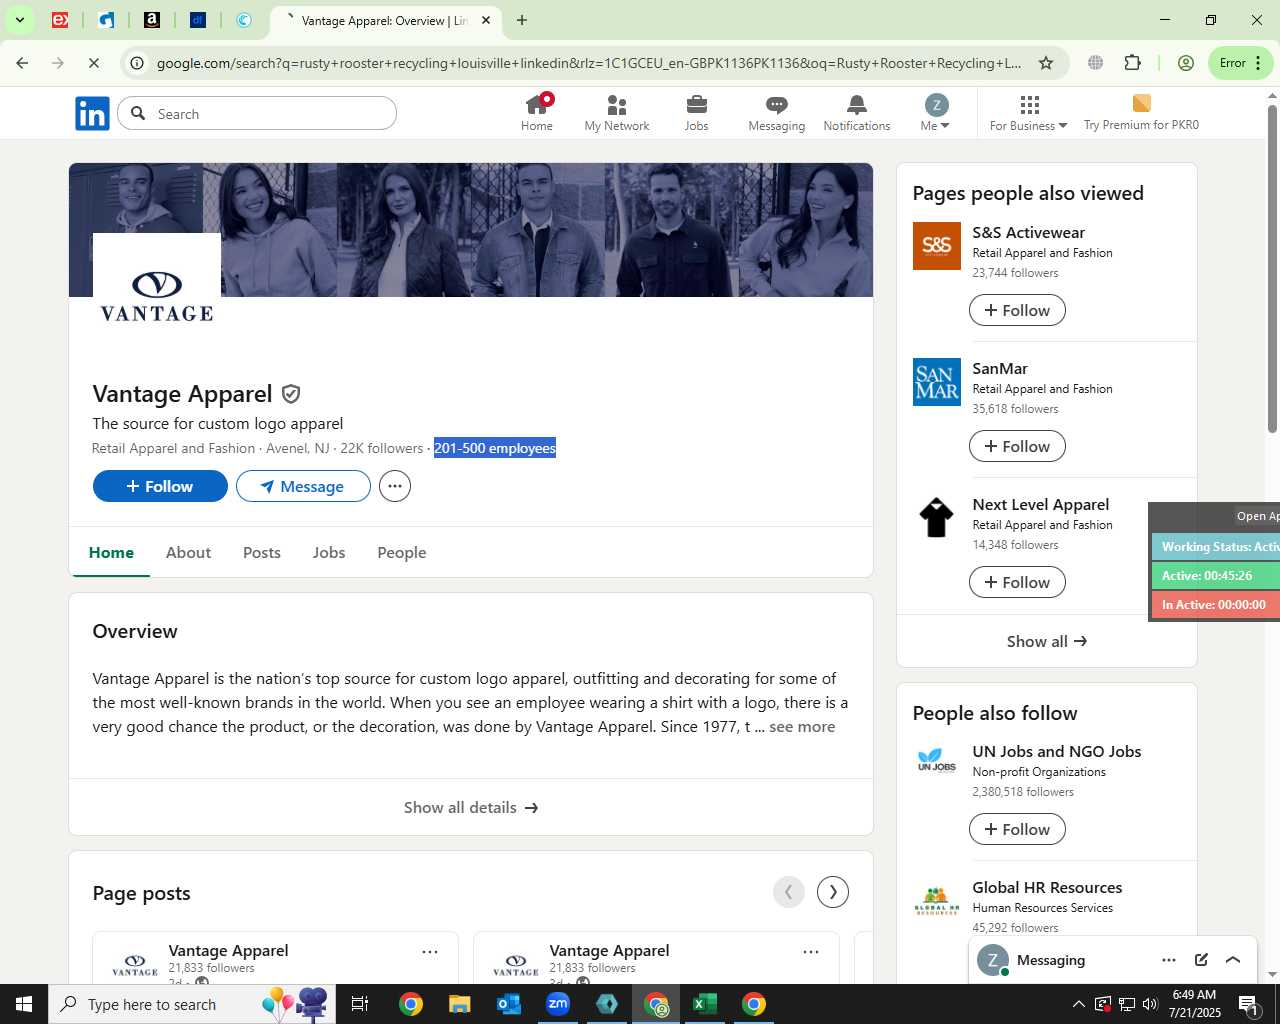The width and height of the screenshot is (1280, 1024).
Task: Focus the LinkedIn Search field
Action: tap(257, 114)
